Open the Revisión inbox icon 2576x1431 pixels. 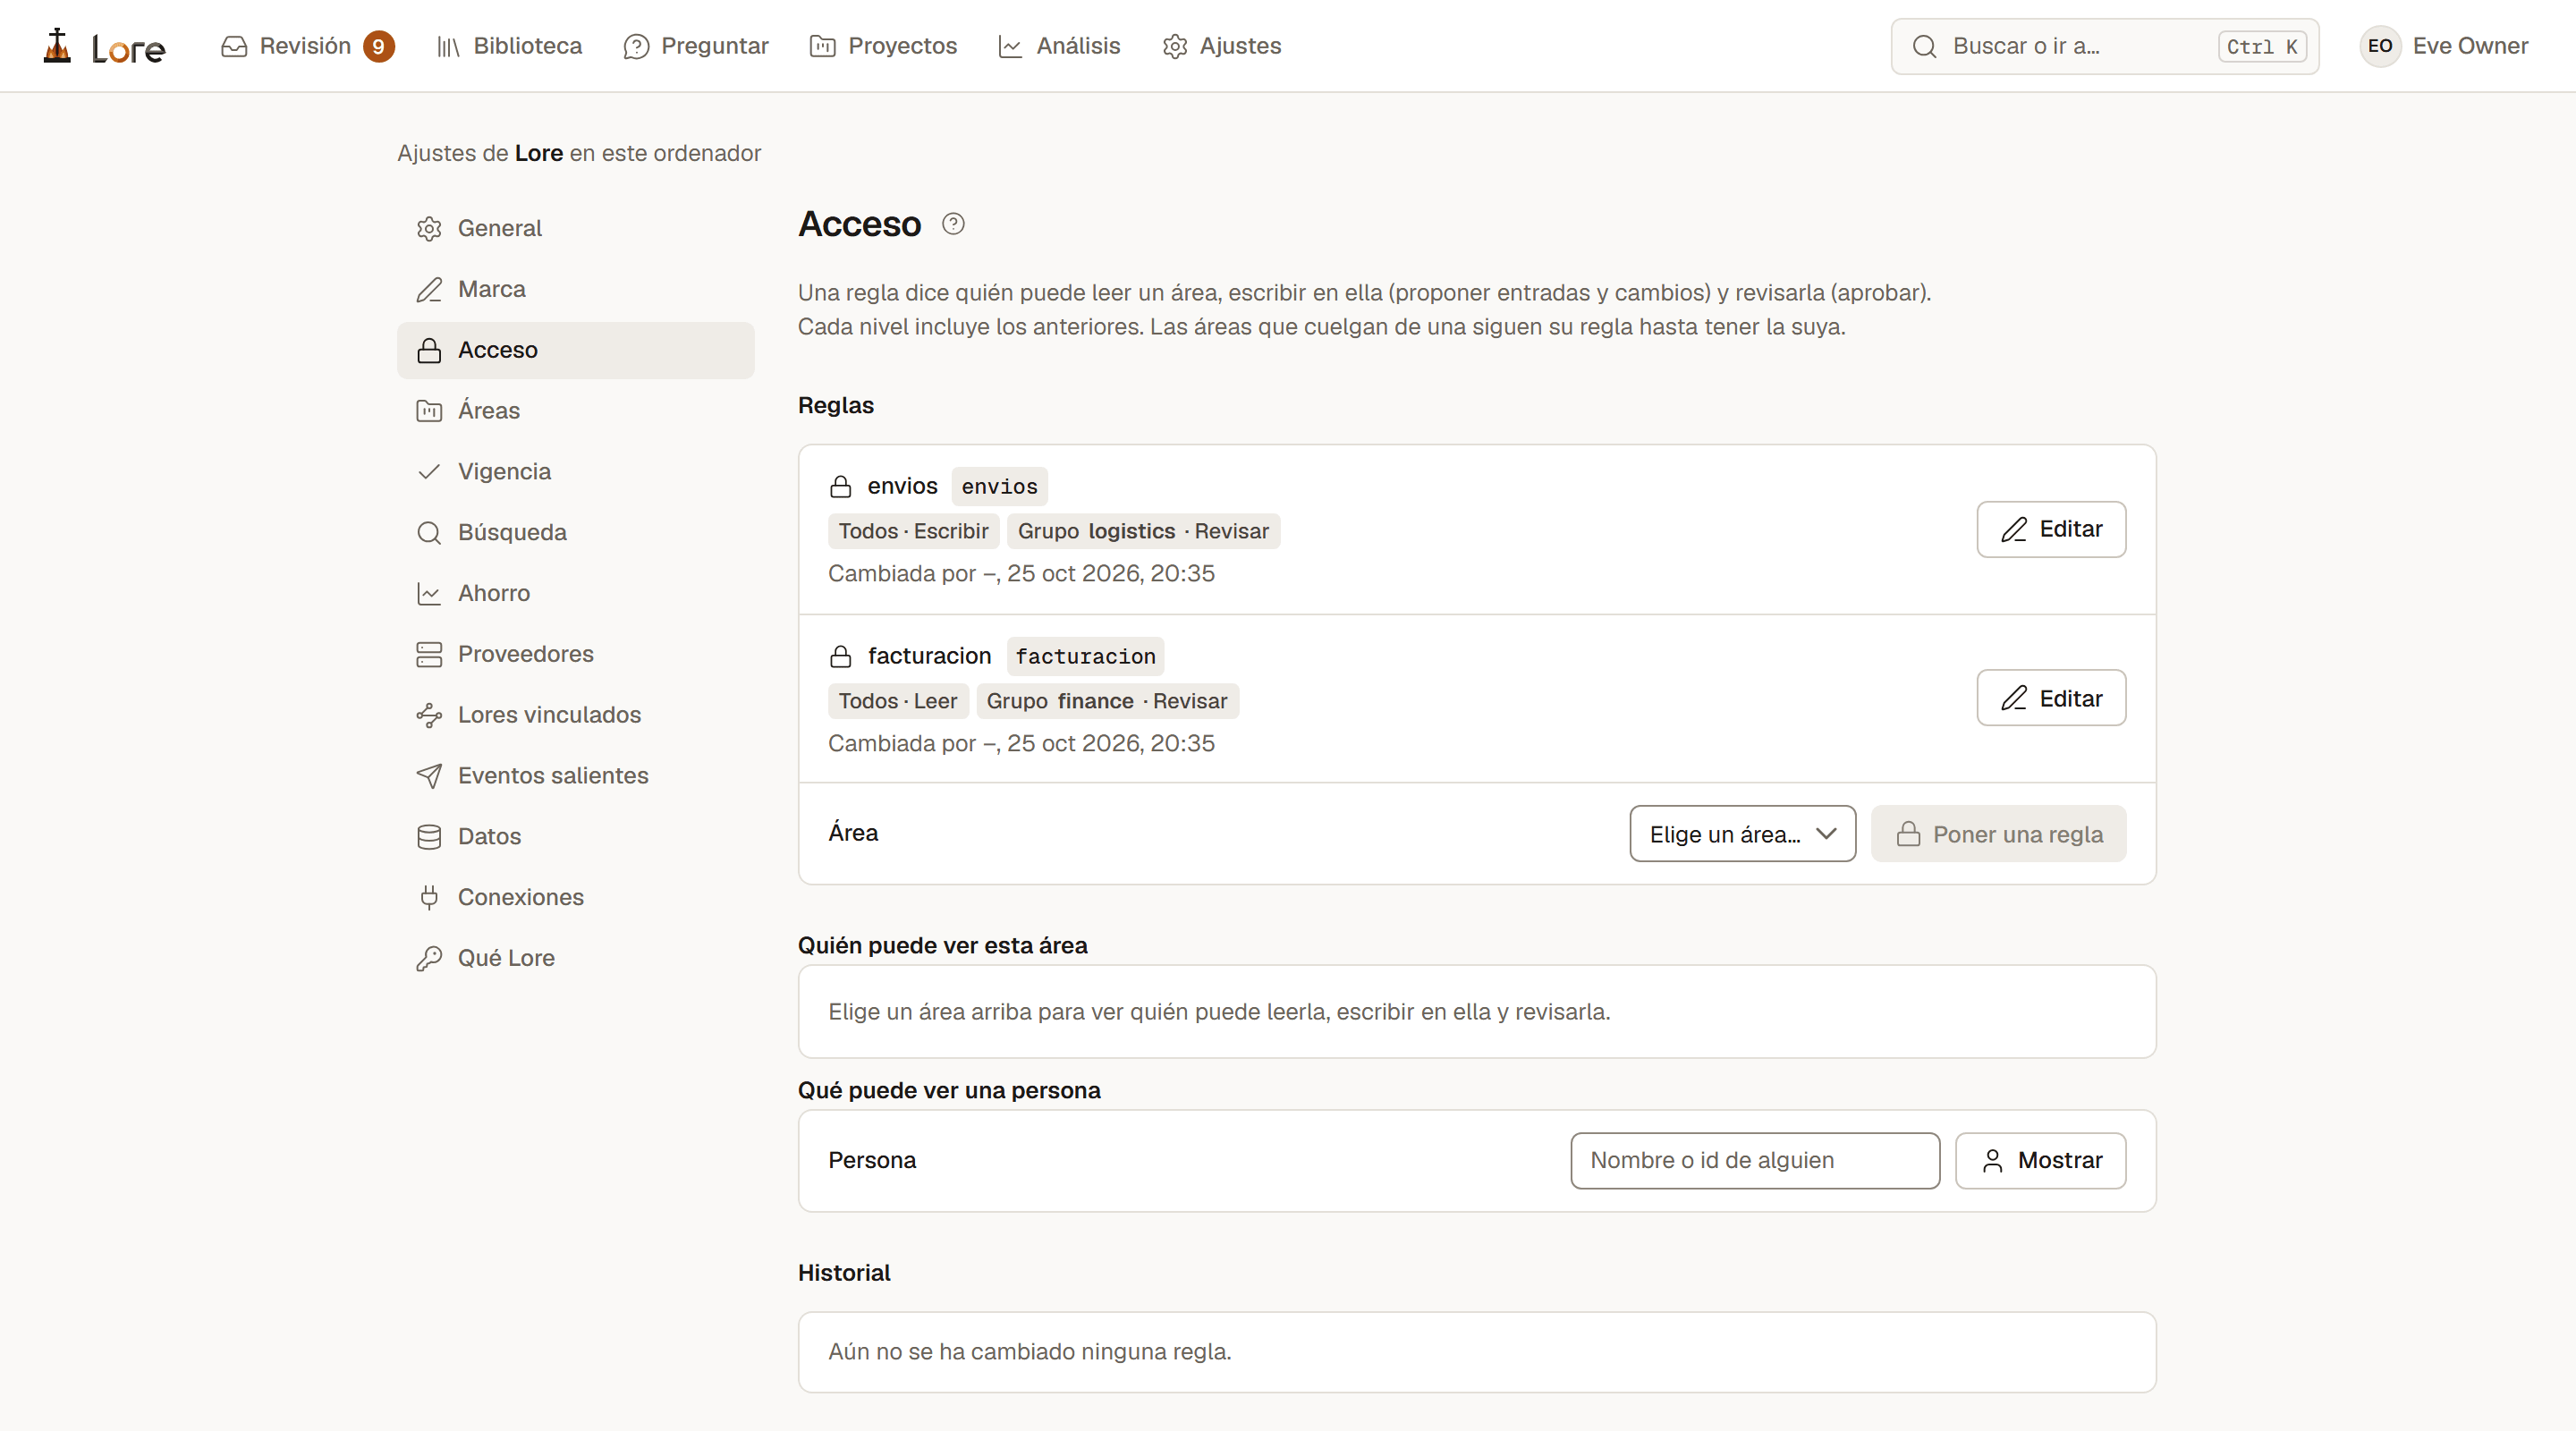tap(234, 46)
